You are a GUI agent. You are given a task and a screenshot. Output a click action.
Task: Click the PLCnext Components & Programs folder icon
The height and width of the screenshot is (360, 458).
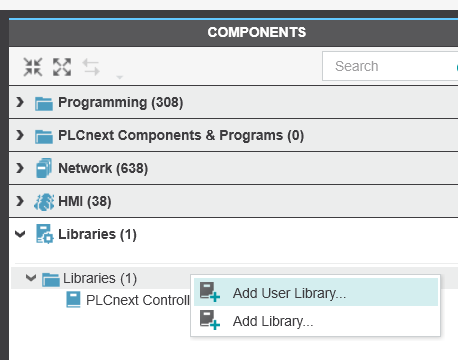(44, 136)
